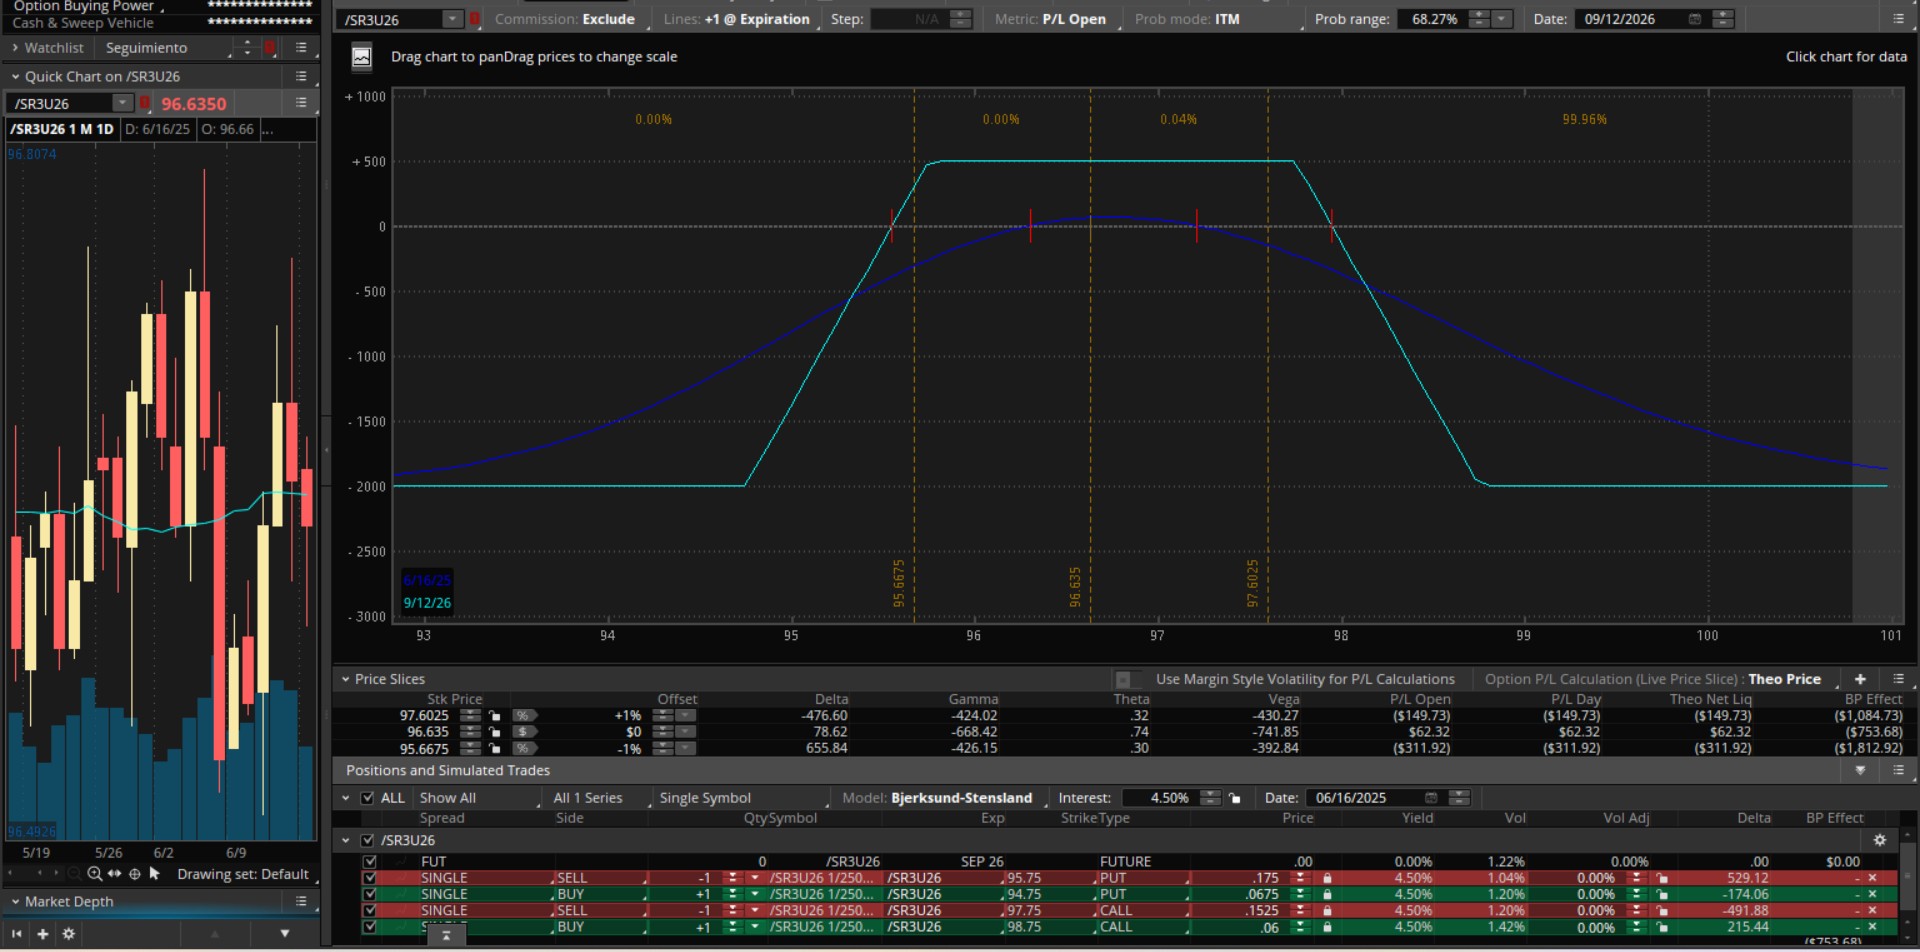Open the chart image icon beside drag hint
The height and width of the screenshot is (952, 1920).
click(x=362, y=58)
